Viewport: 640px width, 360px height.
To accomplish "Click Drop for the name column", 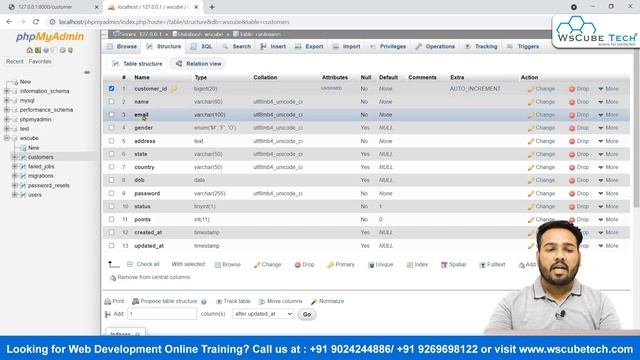I will [x=579, y=102].
